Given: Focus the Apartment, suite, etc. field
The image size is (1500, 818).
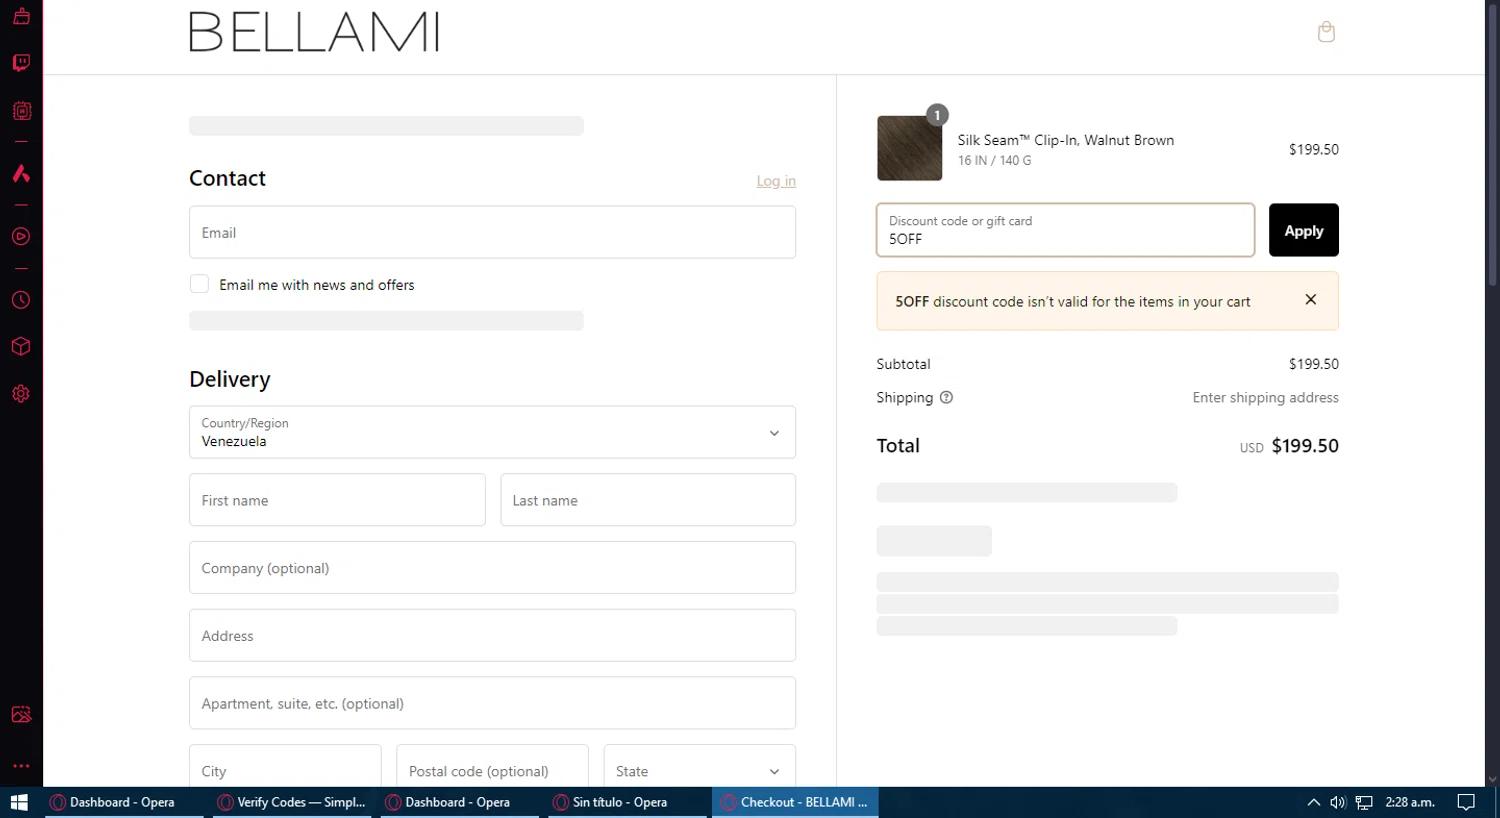Looking at the screenshot, I should pyautogui.click(x=492, y=703).
